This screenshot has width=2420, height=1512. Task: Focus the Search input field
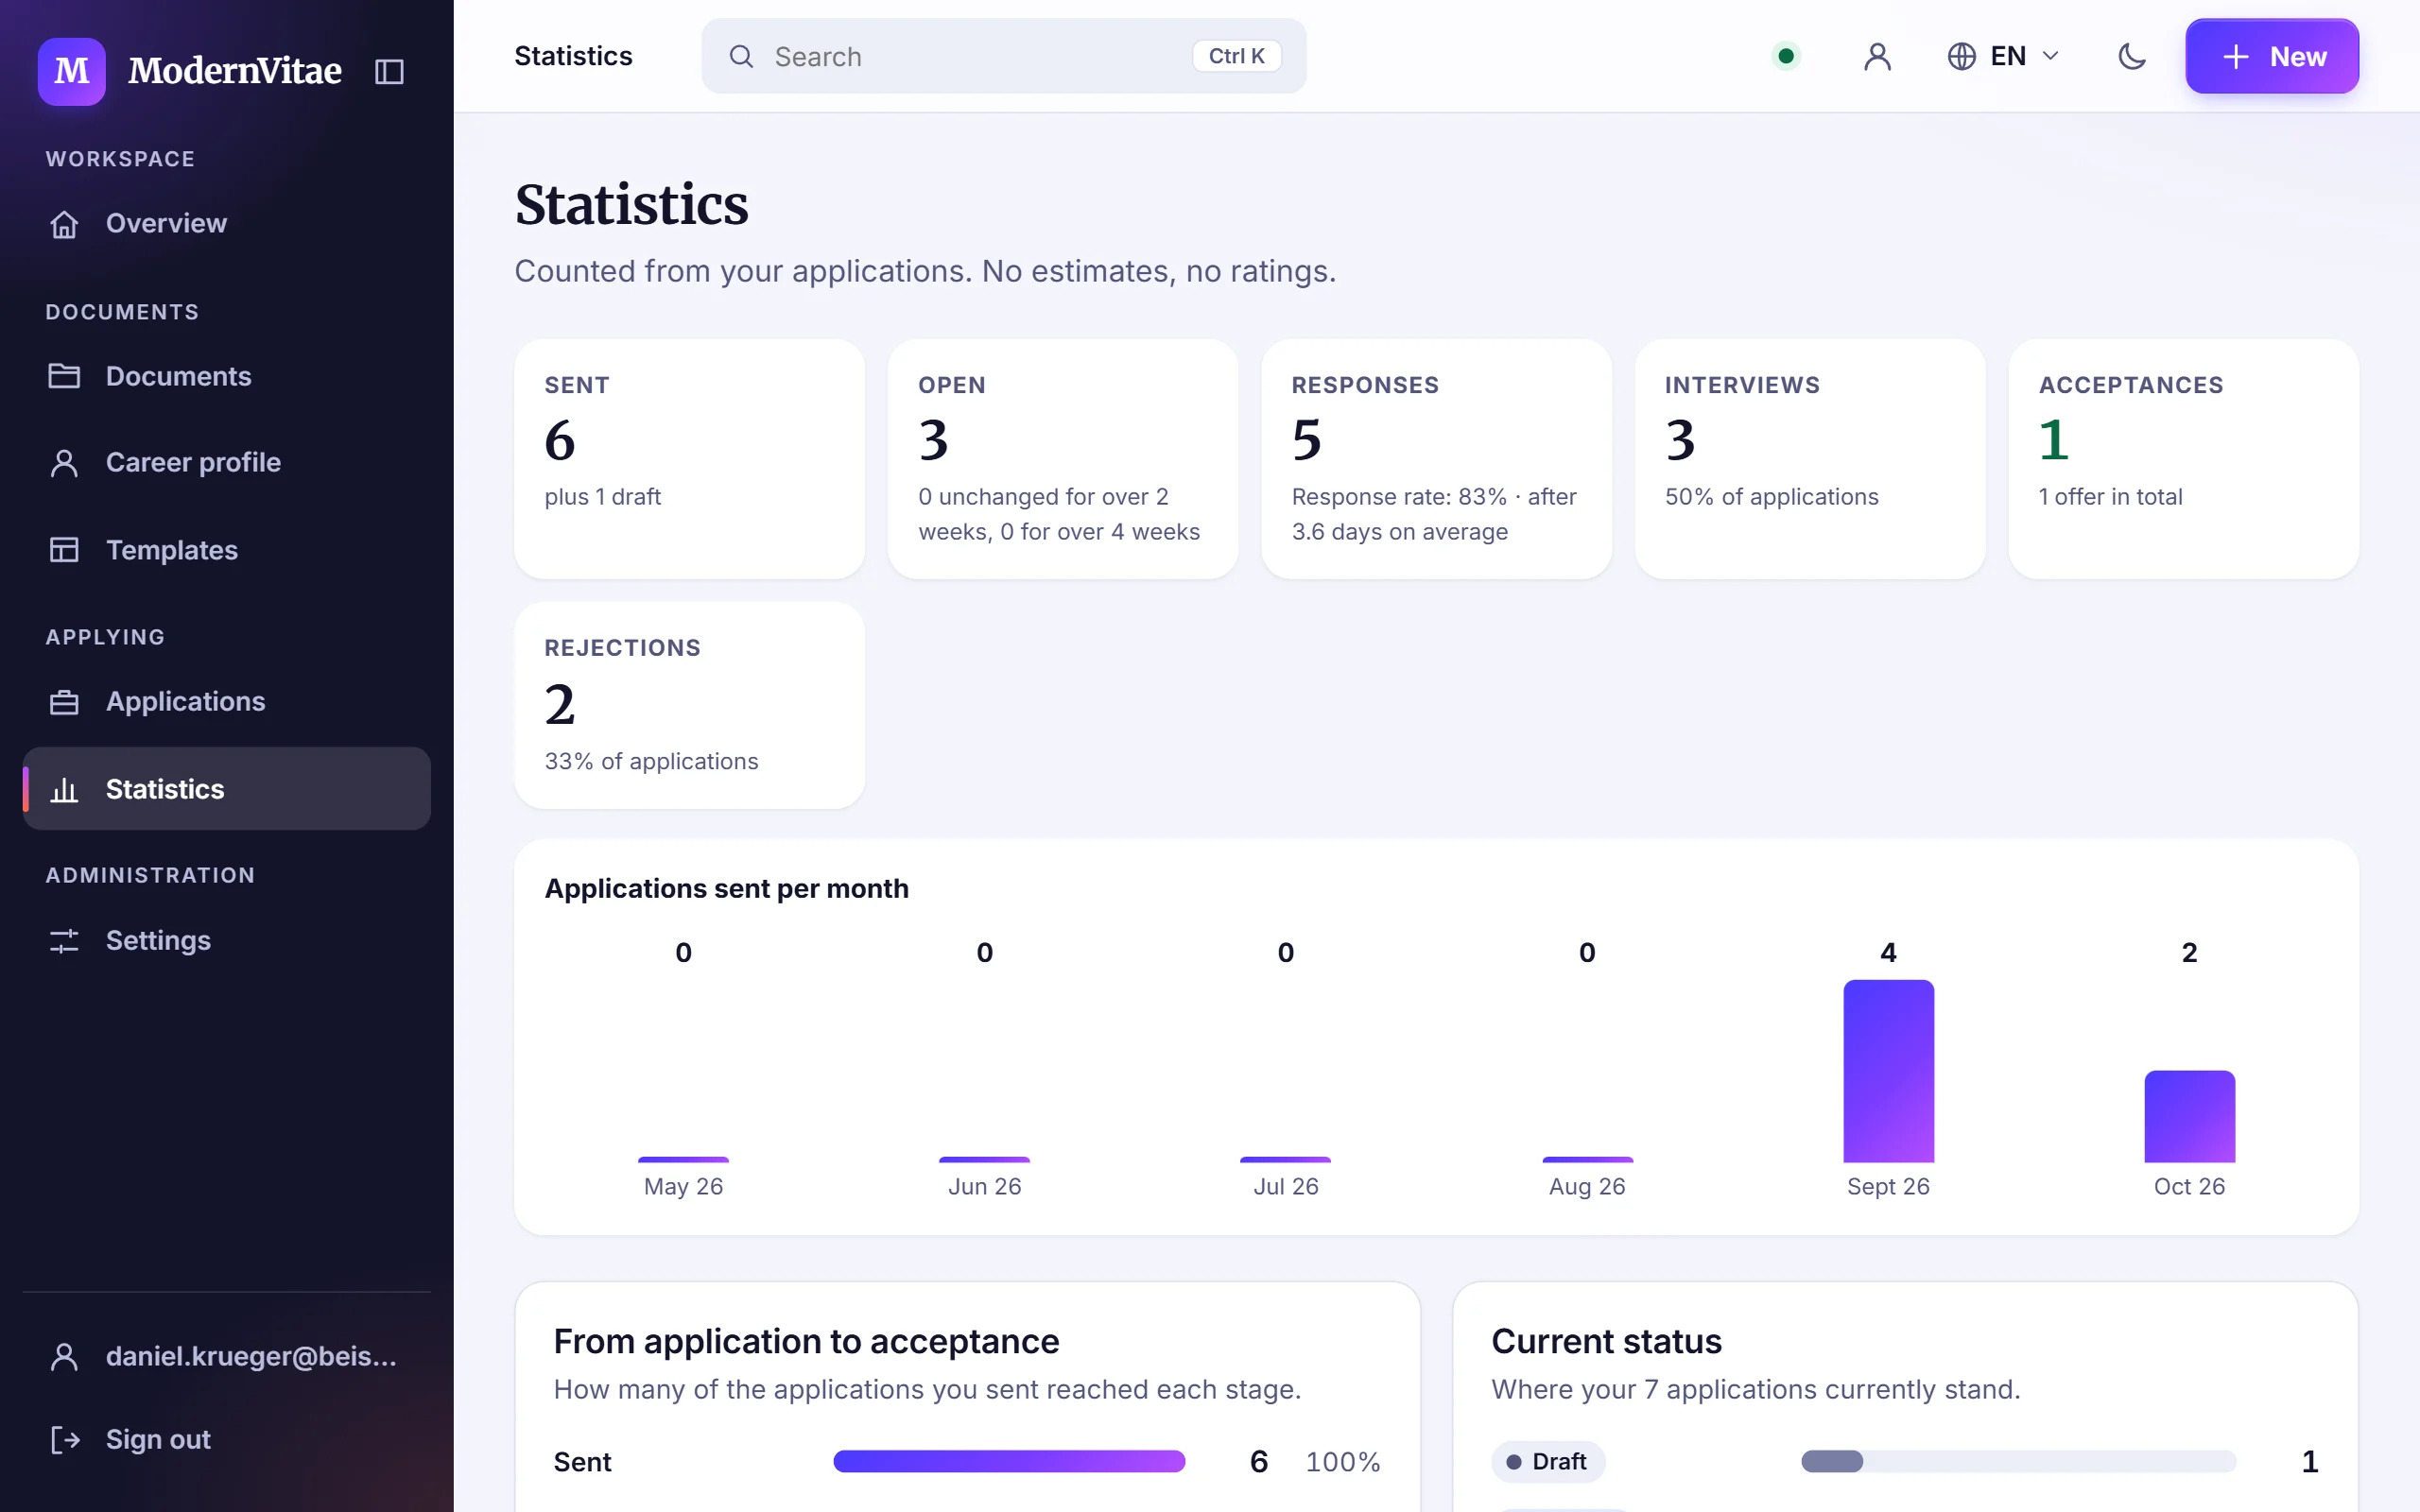click(x=1003, y=56)
